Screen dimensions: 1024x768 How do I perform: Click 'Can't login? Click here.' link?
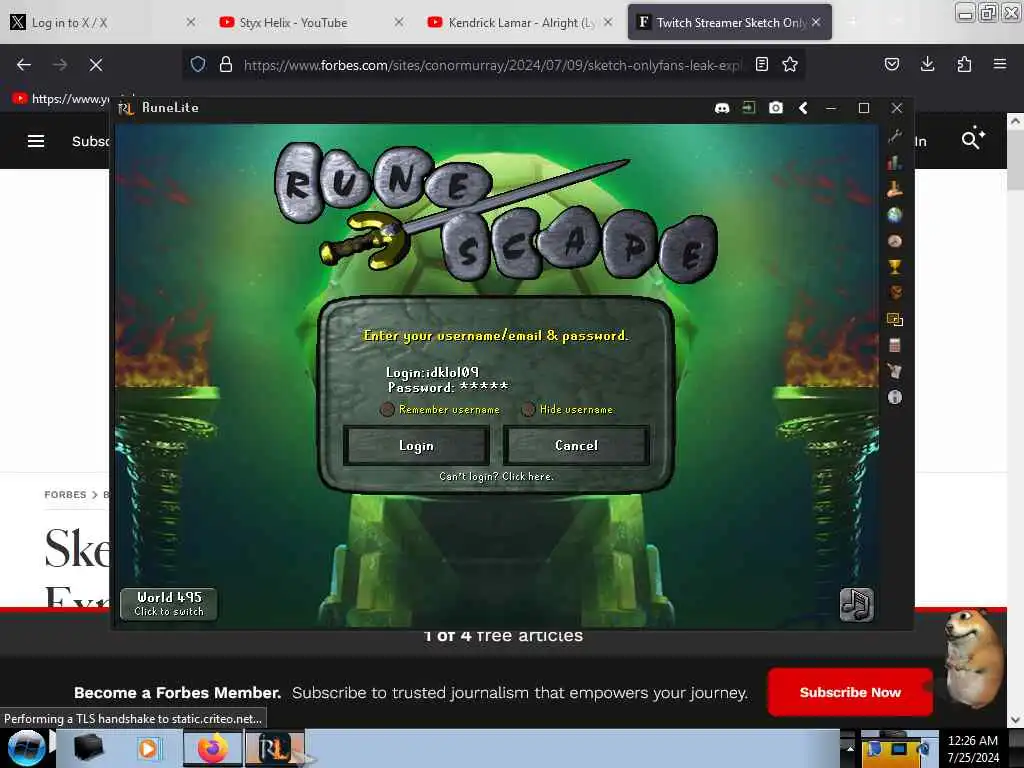point(496,477)
